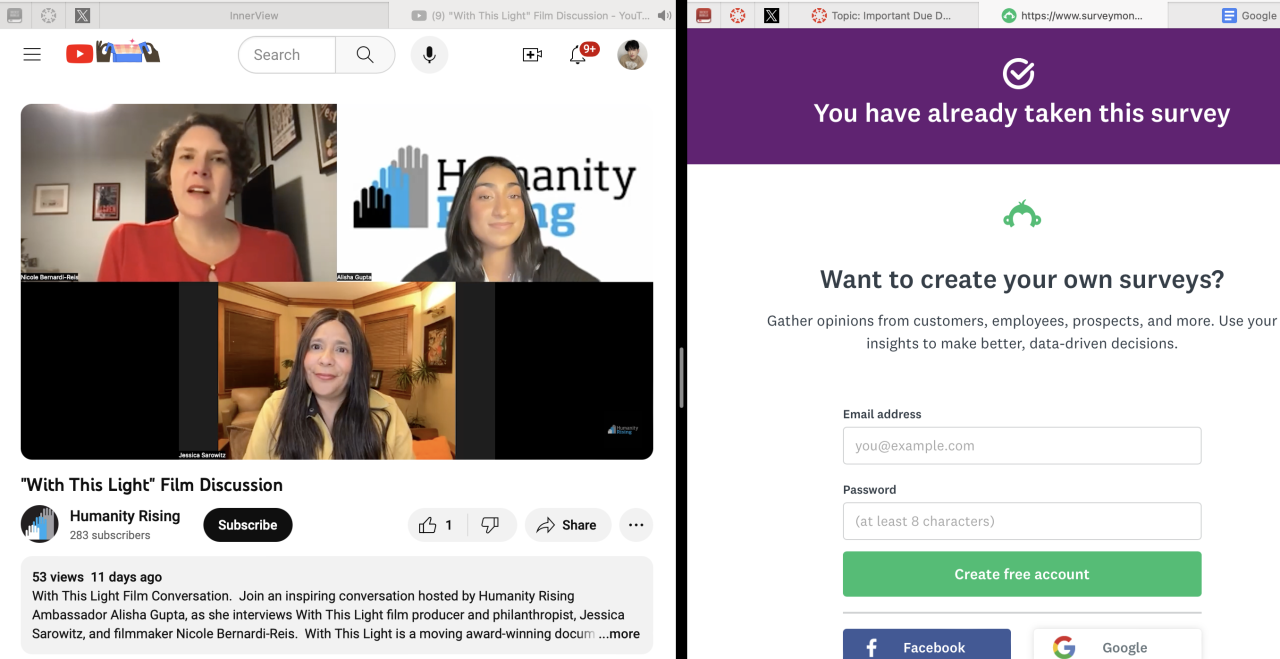Screen dimensions: 1280x659
Task: Click "53 views 11 days ago" text
Action: [97, 577]
